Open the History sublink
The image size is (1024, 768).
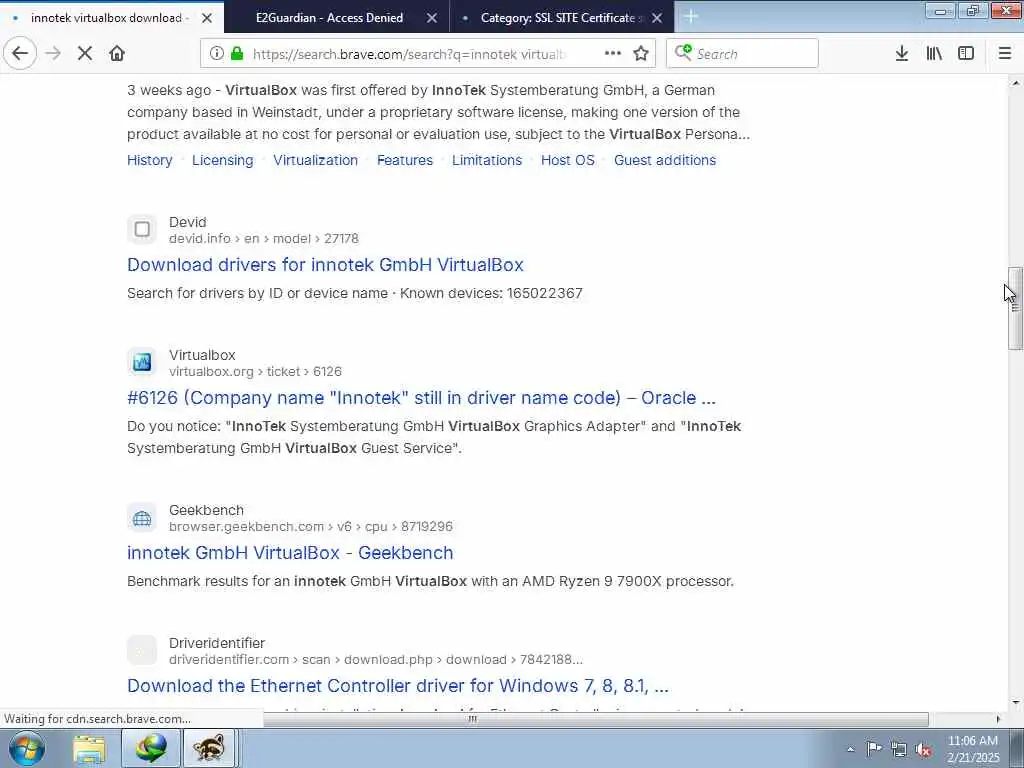point(150,160)
